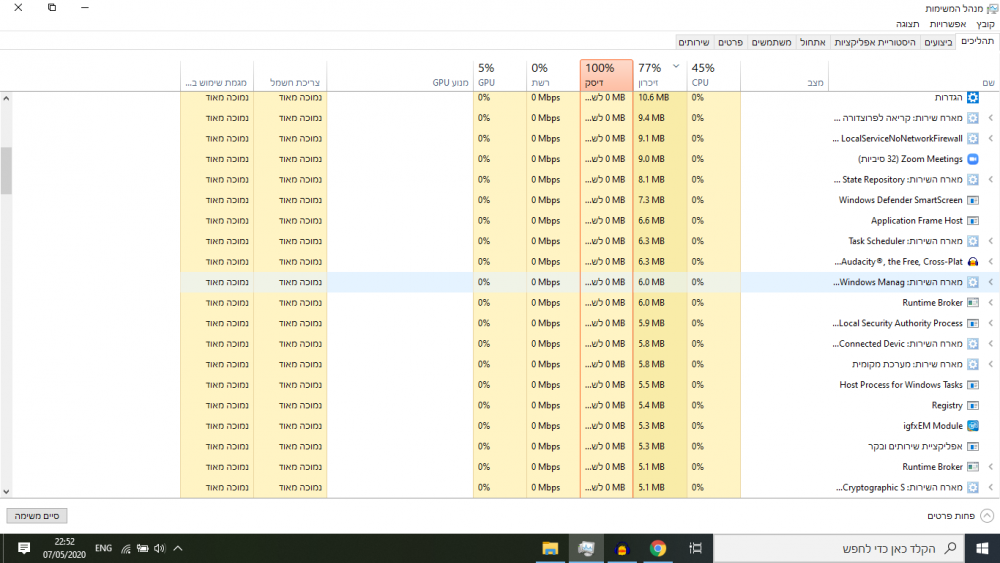The height and width of the screenshot is (563, 1000).
Task: Open Chrome from the taskbar
Action: pyautogui.click(x=658, y=548)
